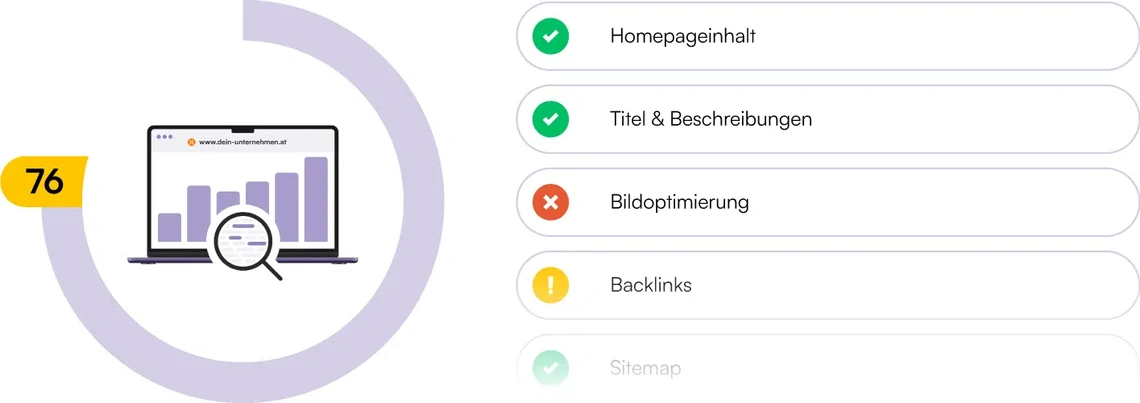This screenshot has height=403, width=1140.
Task: Click the red X icon for Bildoptimierung
Action: (x=550, y=203)
